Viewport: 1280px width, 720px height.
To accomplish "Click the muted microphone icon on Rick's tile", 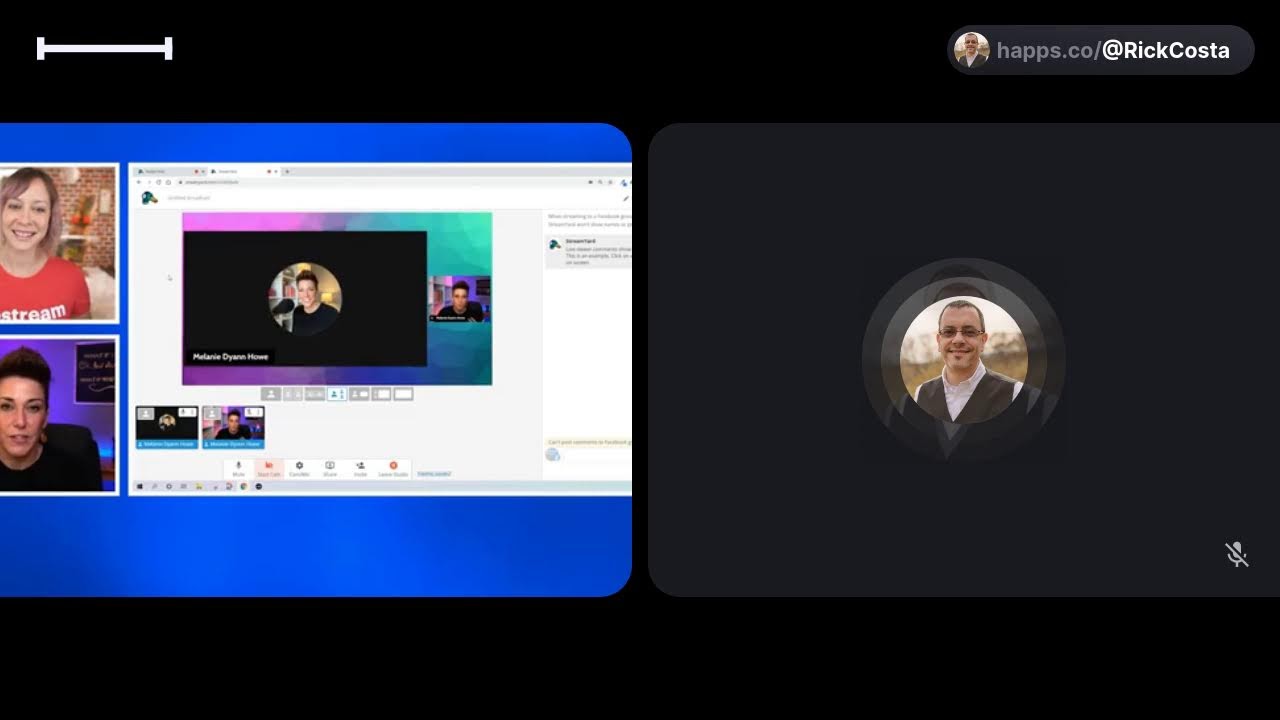I will [x=1237, y=554].
